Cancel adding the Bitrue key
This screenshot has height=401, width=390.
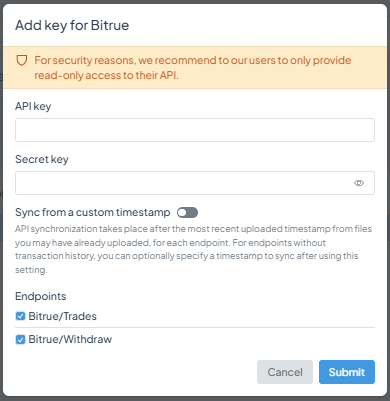click(x=285, y=372)
